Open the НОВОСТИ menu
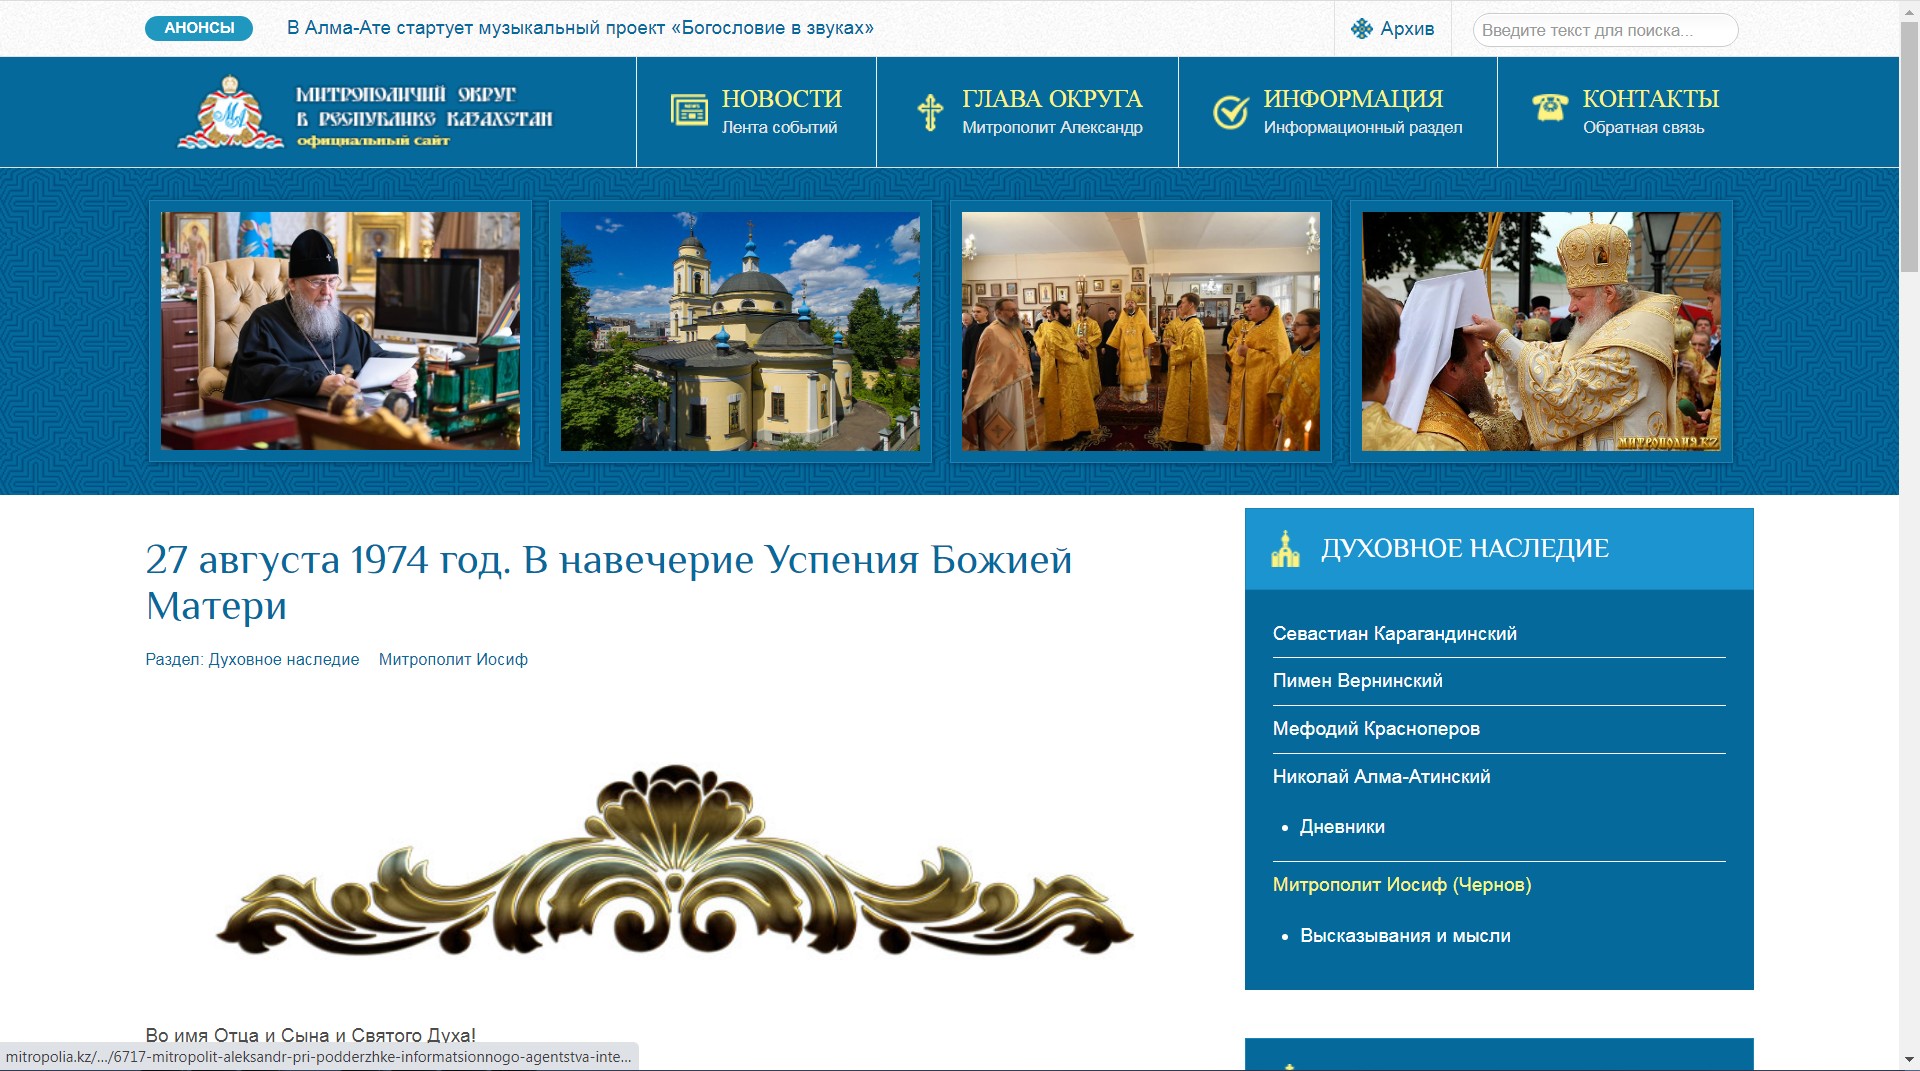 pos(781,98)
